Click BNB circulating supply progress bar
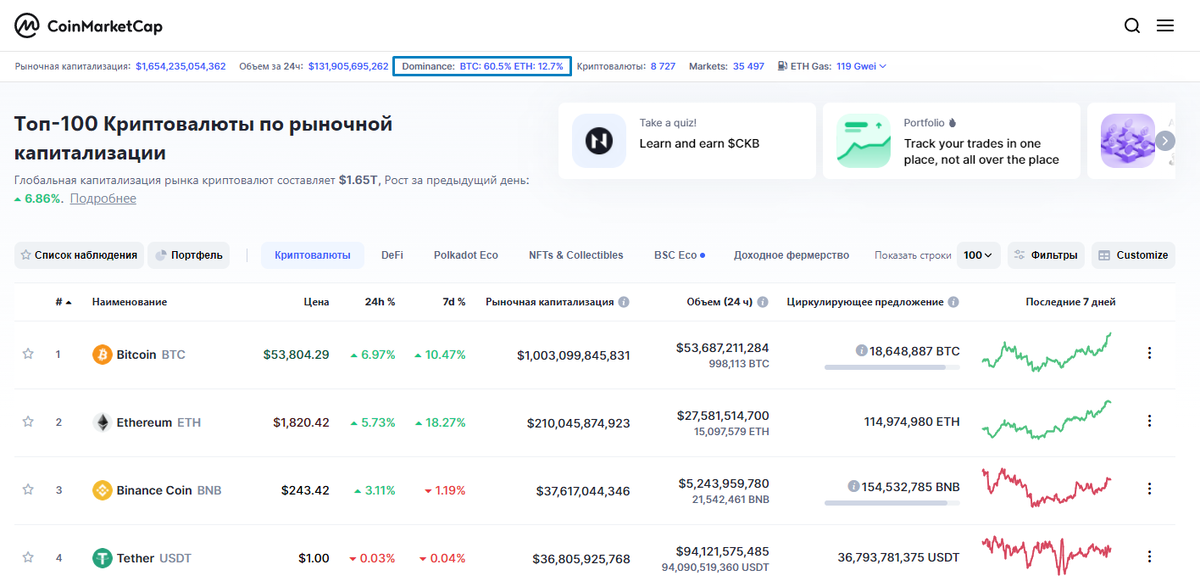This screenshot has height=587, width=1200. (892, 503)
